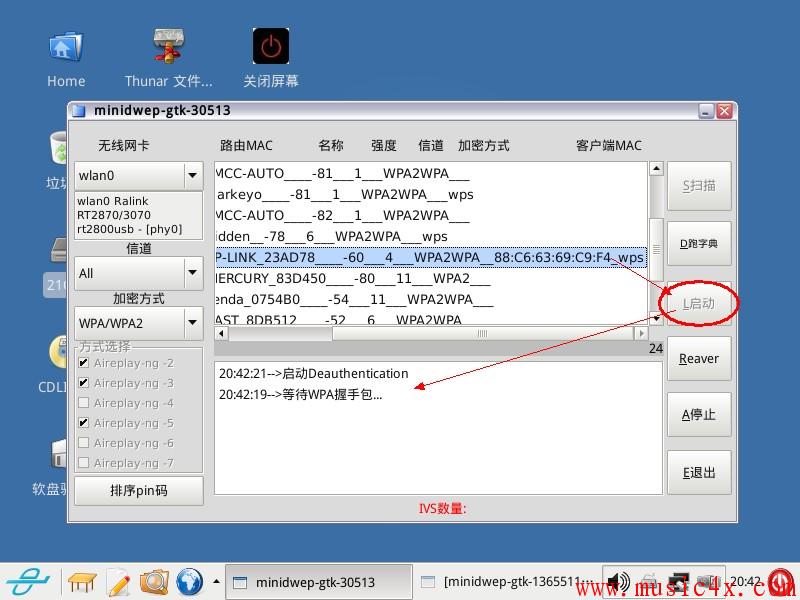Screen dimensions: 800x600
Task: Click the horizontal scroll-left arrow of network list
Action: [221, 334]
